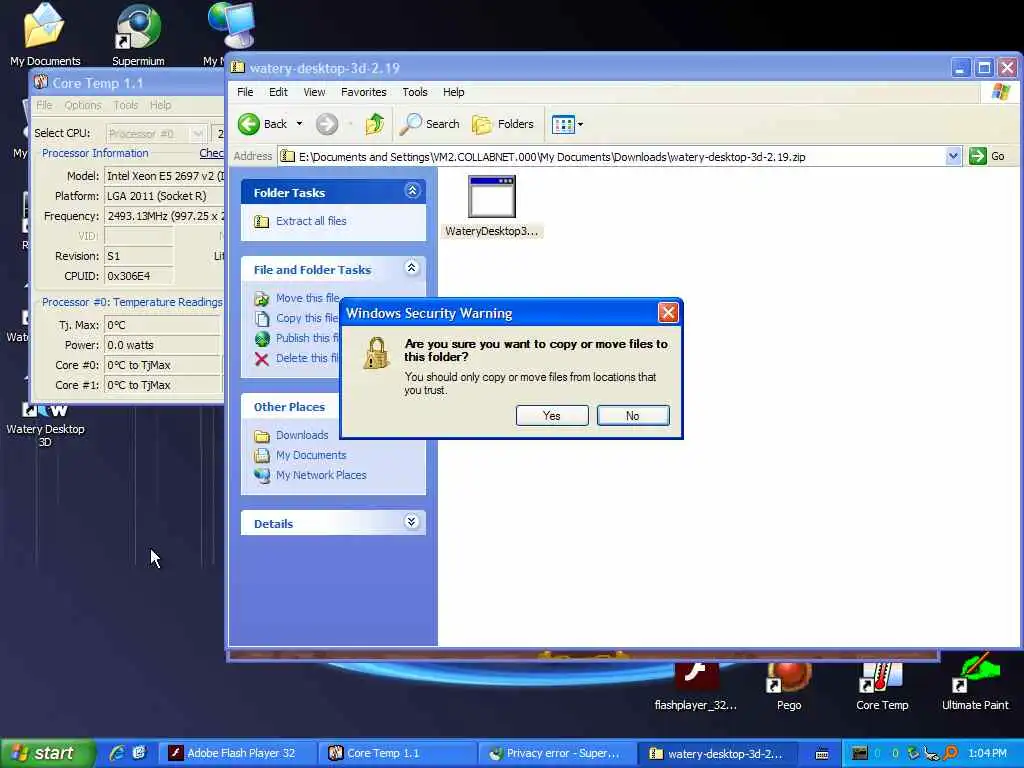
Task: Click the Search toolbar button
Action: (430, 124)
